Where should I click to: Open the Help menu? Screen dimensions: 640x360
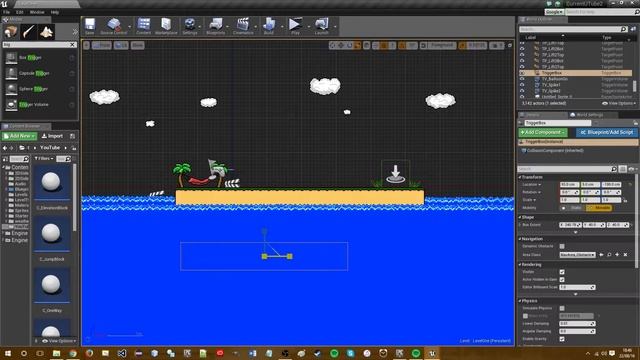click(55, 12)
